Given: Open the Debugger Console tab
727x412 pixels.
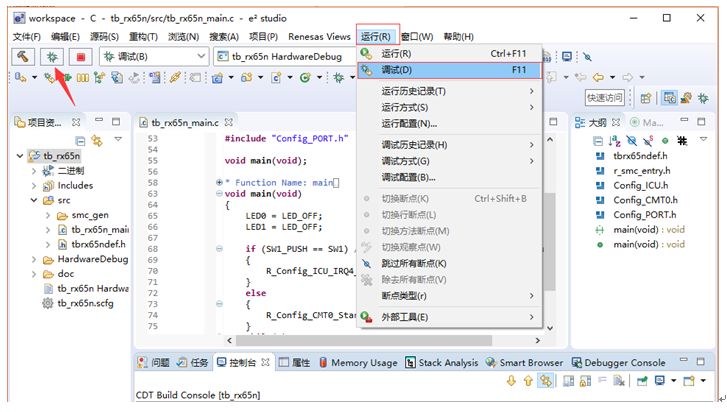Looking at the screenshot, I should pos(619,362).
